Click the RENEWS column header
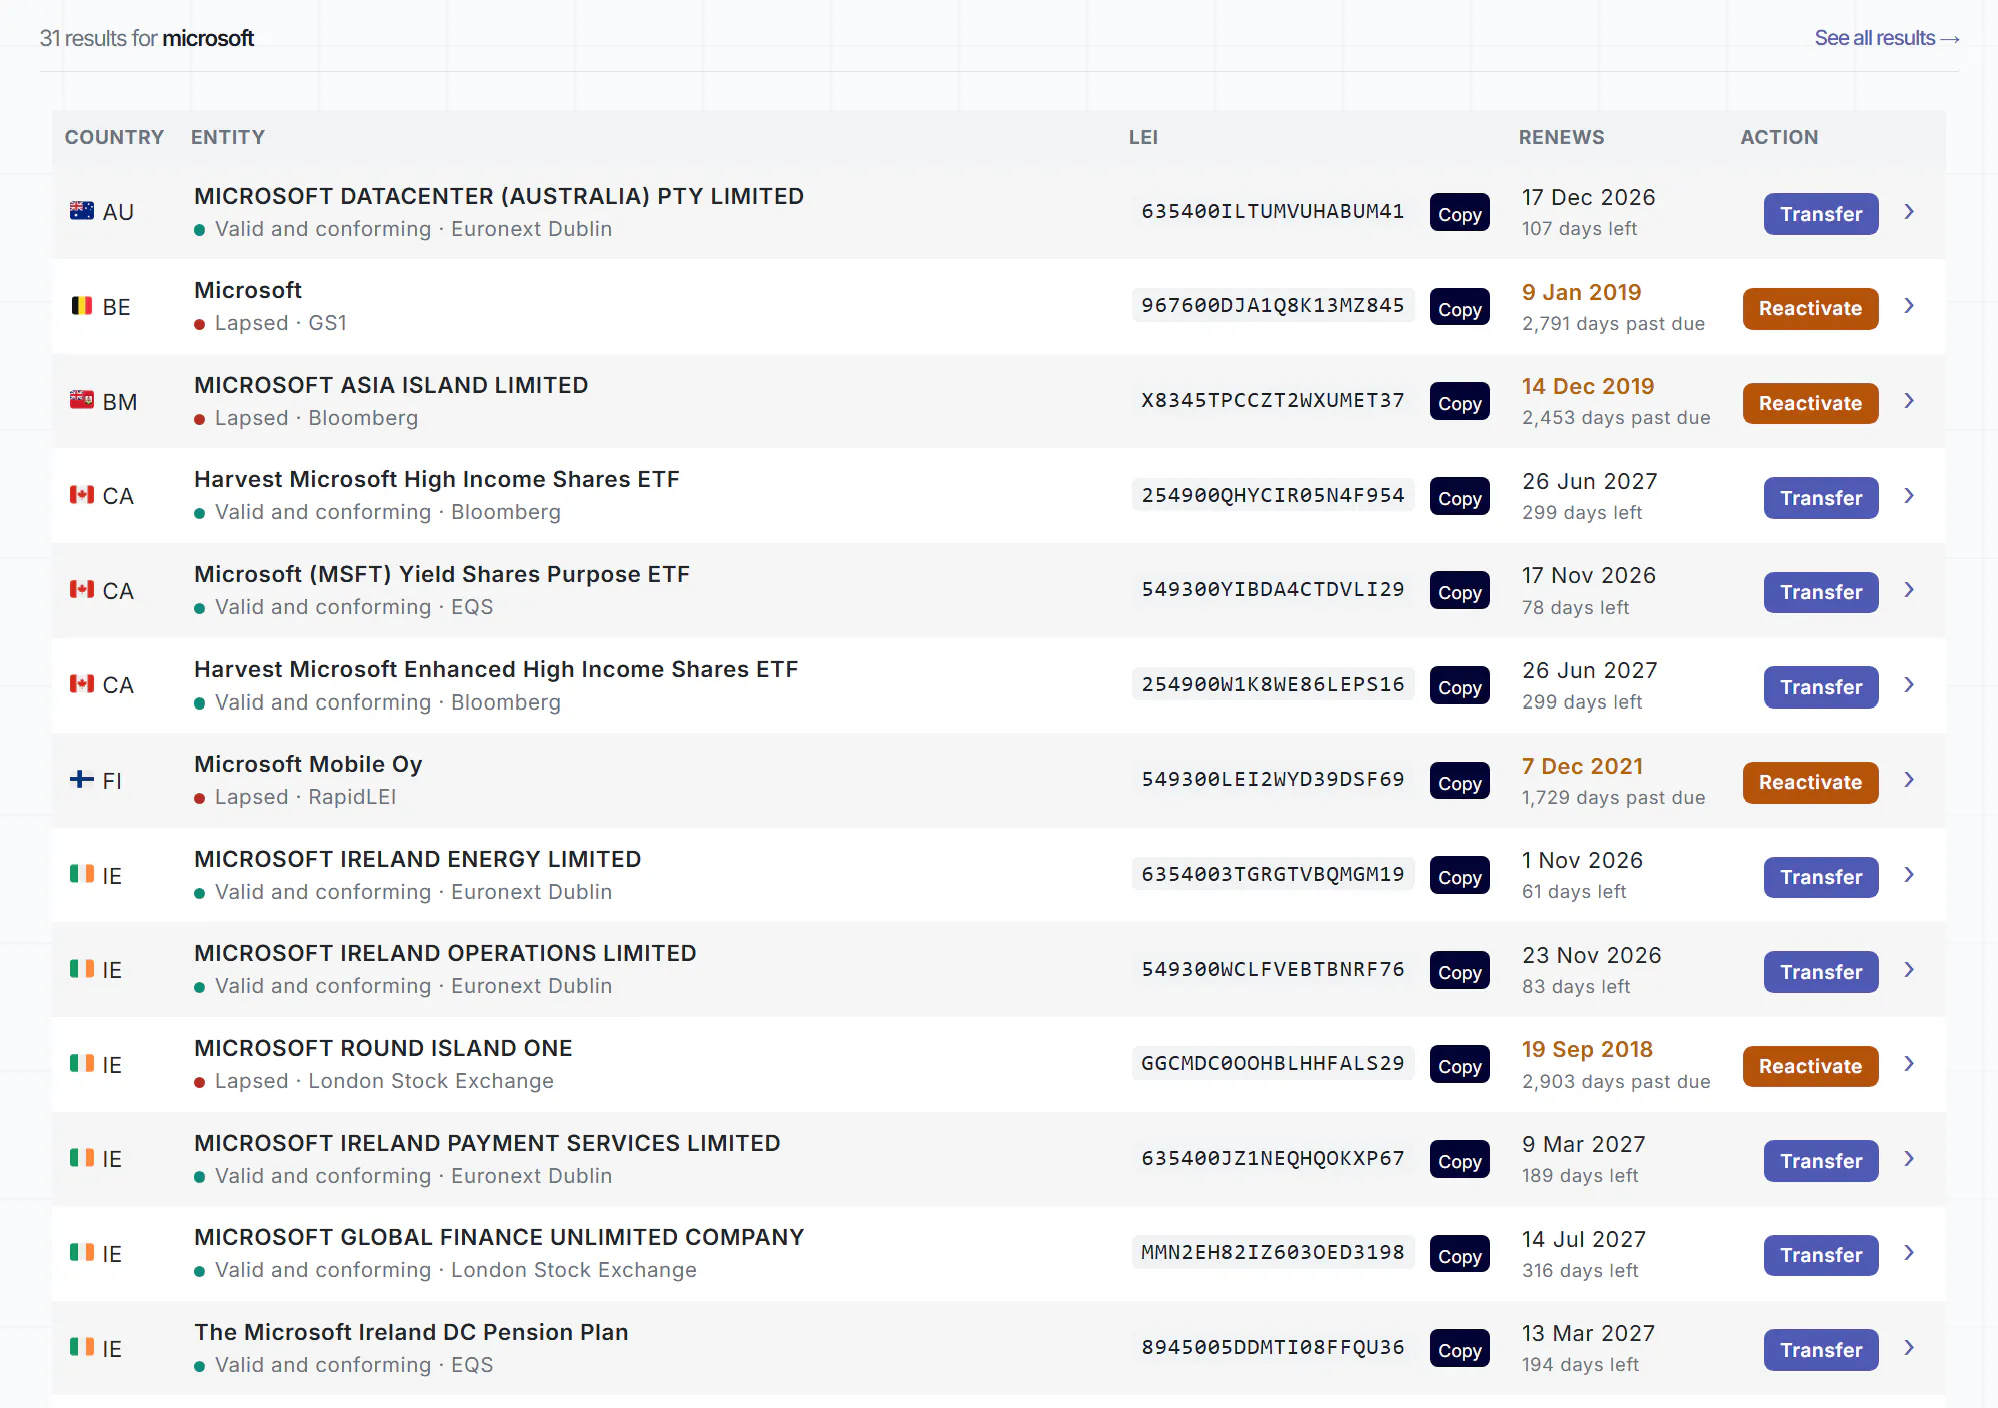Viewport: 1998px width, 1408px height. click(1561, 137)
